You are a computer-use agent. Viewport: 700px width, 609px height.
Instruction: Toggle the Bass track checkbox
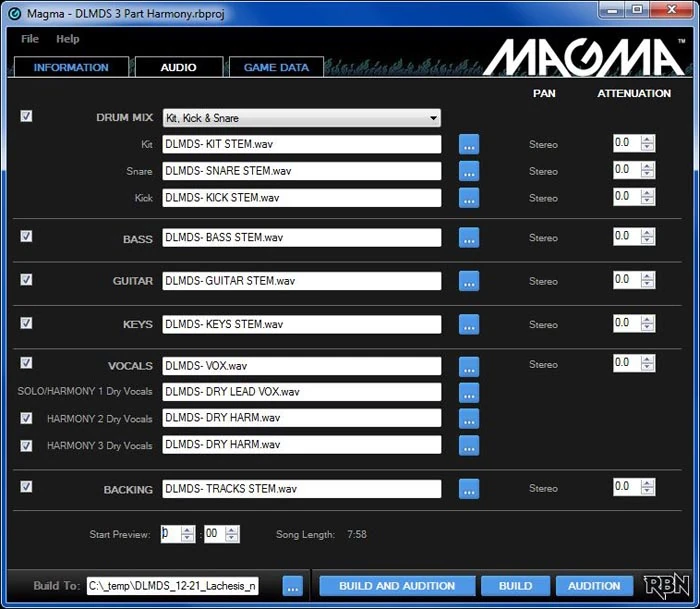pyautogui.click(x=26, y=236)
